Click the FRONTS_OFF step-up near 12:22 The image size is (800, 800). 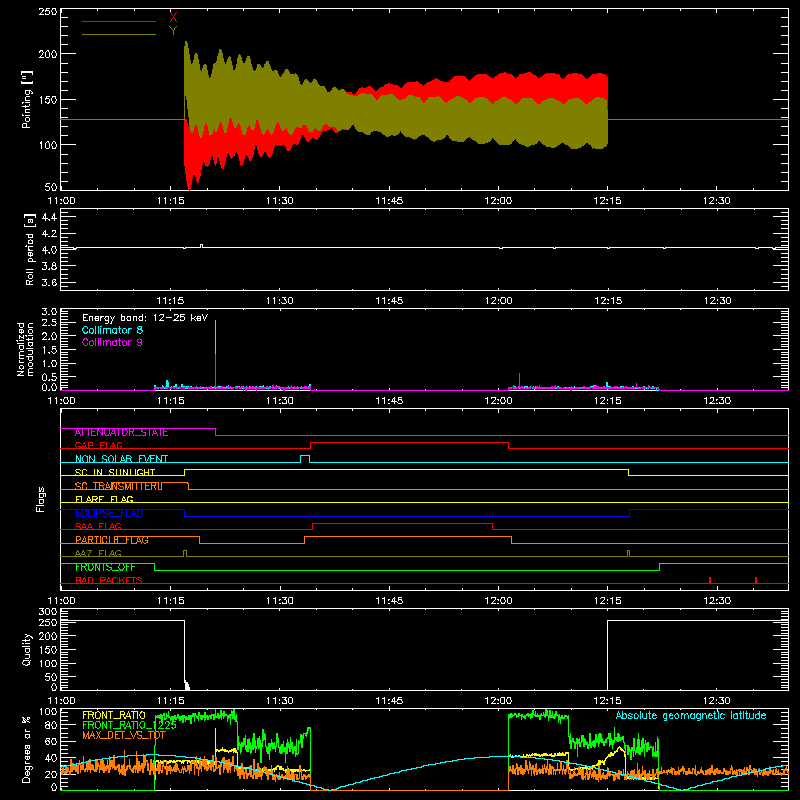click(659, 567)
